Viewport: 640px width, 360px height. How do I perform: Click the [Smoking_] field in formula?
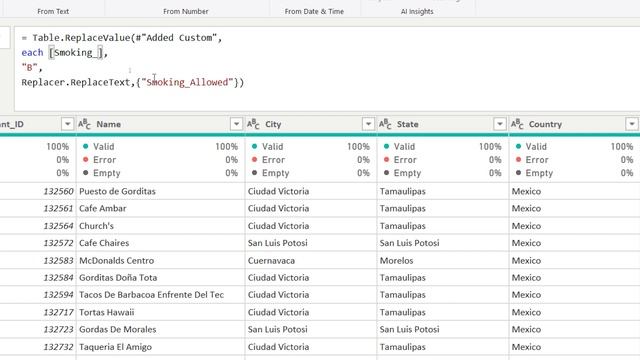pyautogui.click(x=76, y=53)
